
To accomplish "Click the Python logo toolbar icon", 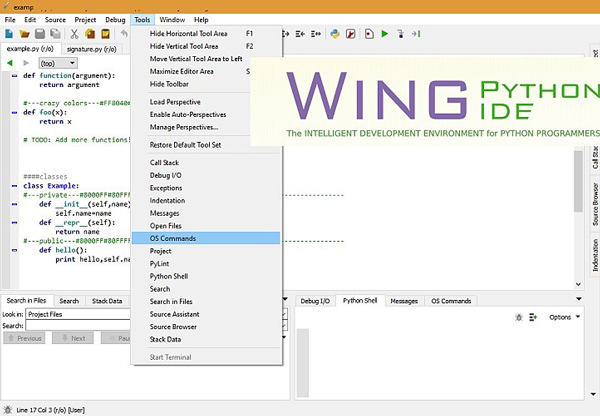I will click(x=335, y=34).
